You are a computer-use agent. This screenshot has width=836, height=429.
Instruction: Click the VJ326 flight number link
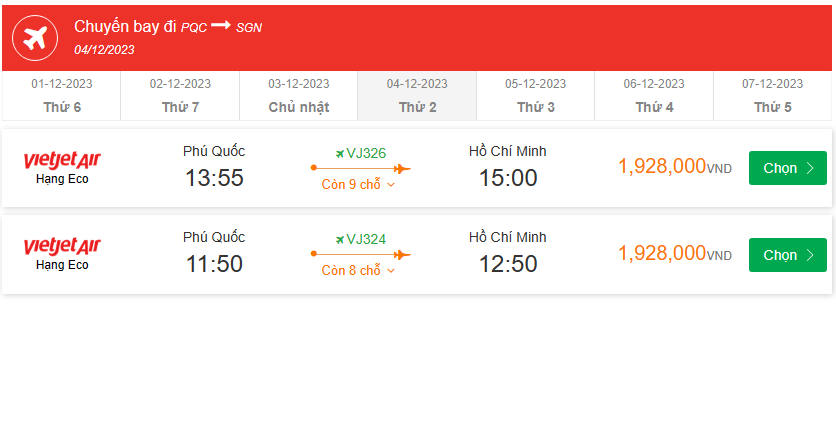(x=366, y=153)
